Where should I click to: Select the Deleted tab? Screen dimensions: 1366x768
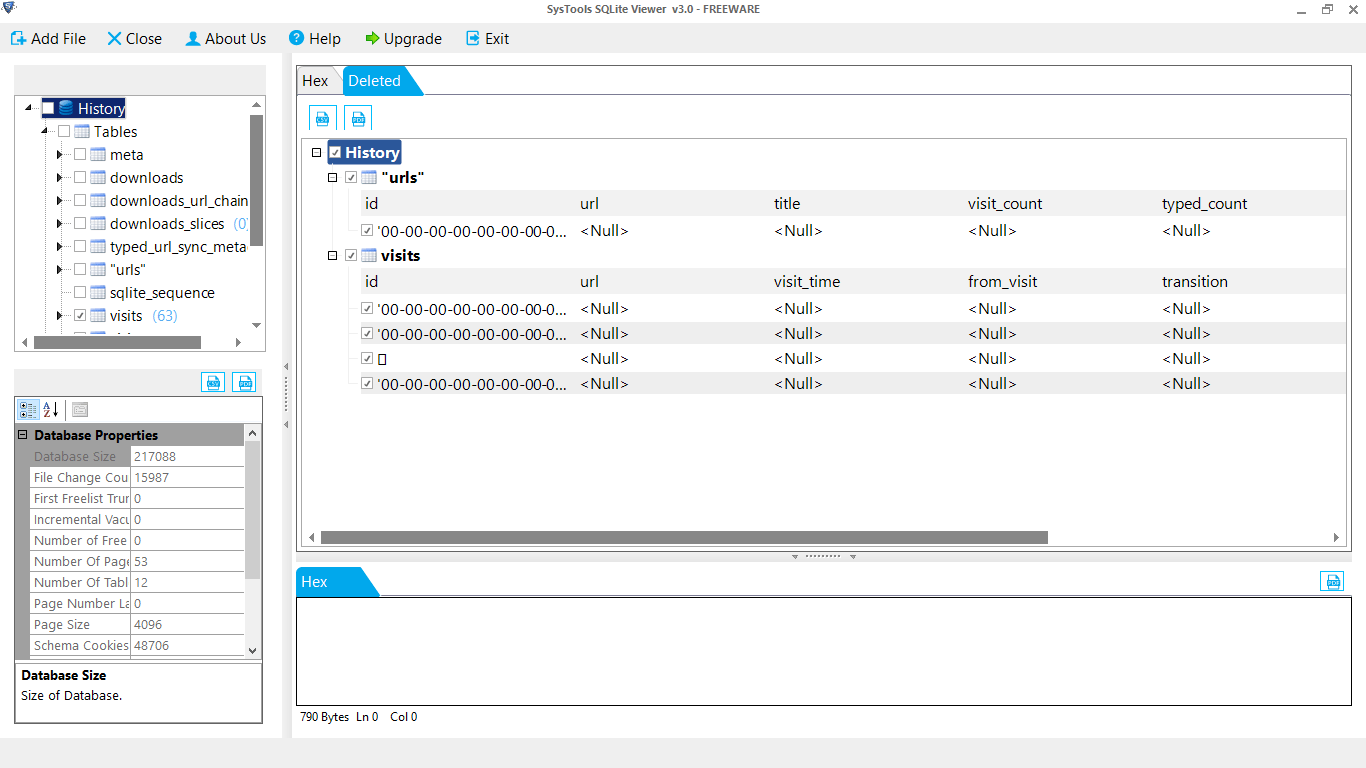coord(375,81)
